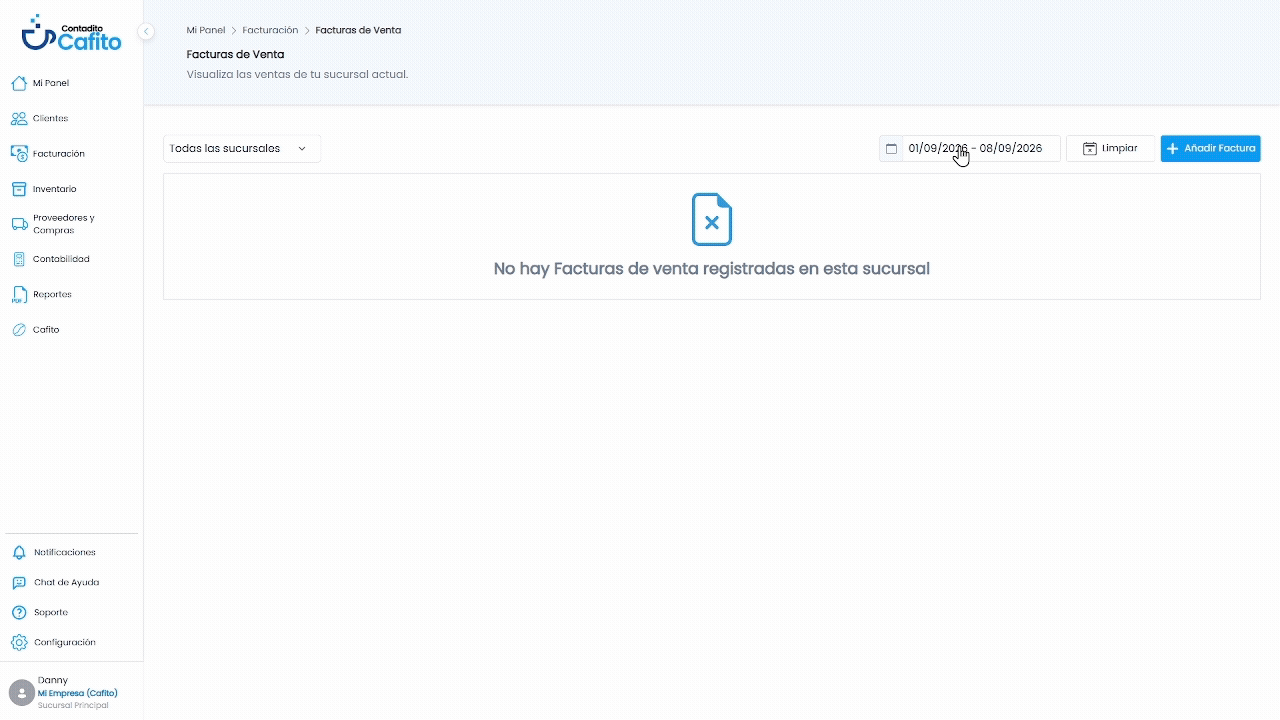Click the Clientes people icon

[19, 118]
